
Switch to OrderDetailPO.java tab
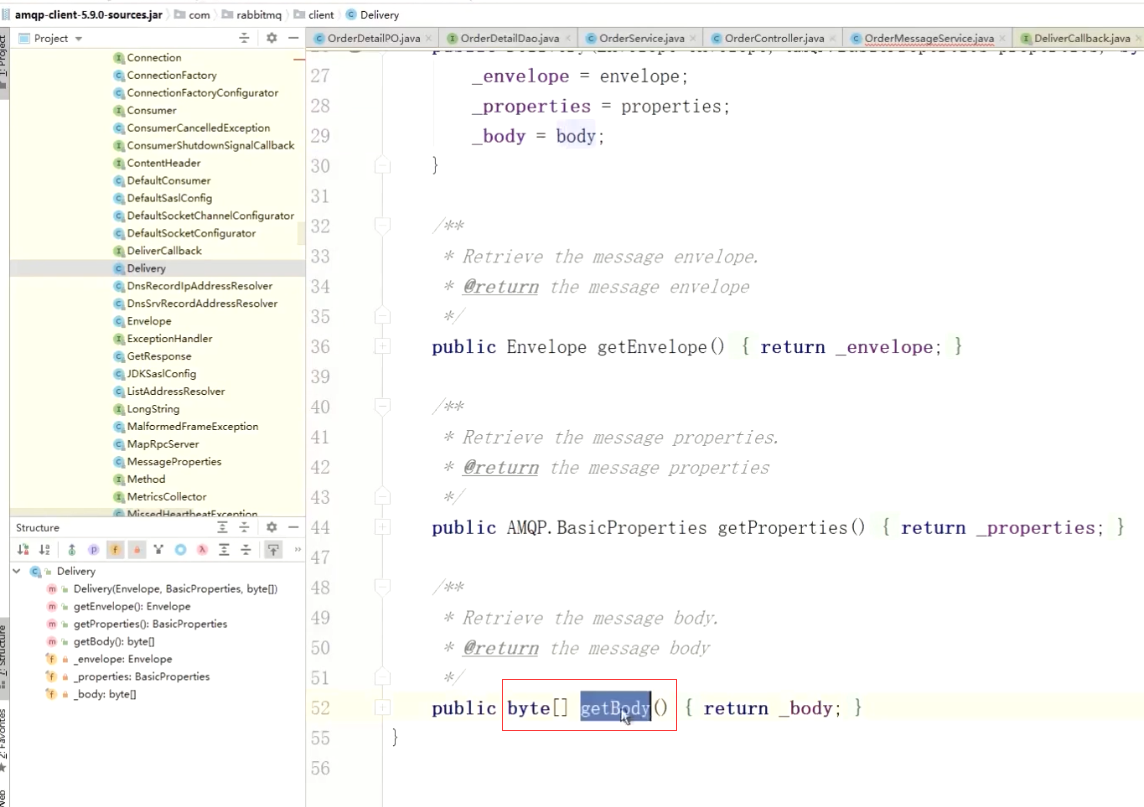pos(374,38)
